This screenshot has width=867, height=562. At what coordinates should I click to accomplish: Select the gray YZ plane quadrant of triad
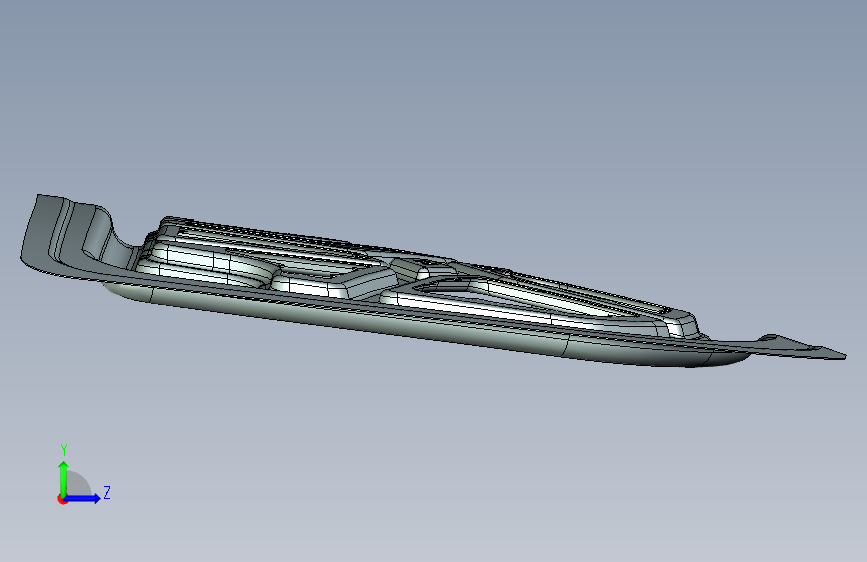click(x=78, y=484)
